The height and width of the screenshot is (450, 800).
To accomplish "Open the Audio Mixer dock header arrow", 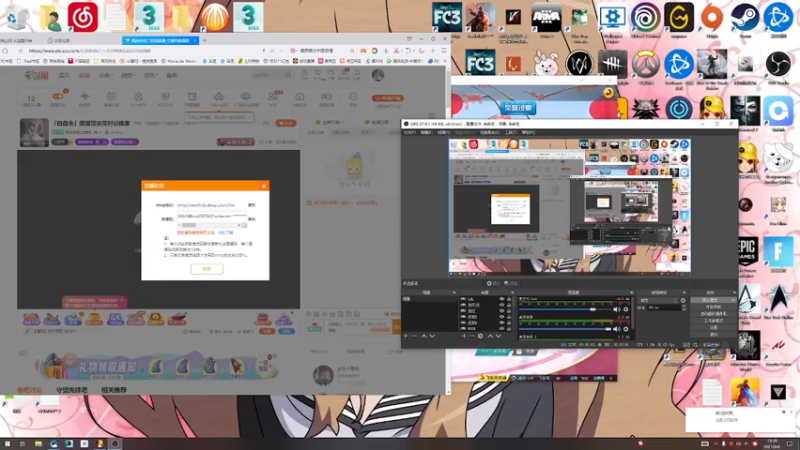I will pos(631,292).
